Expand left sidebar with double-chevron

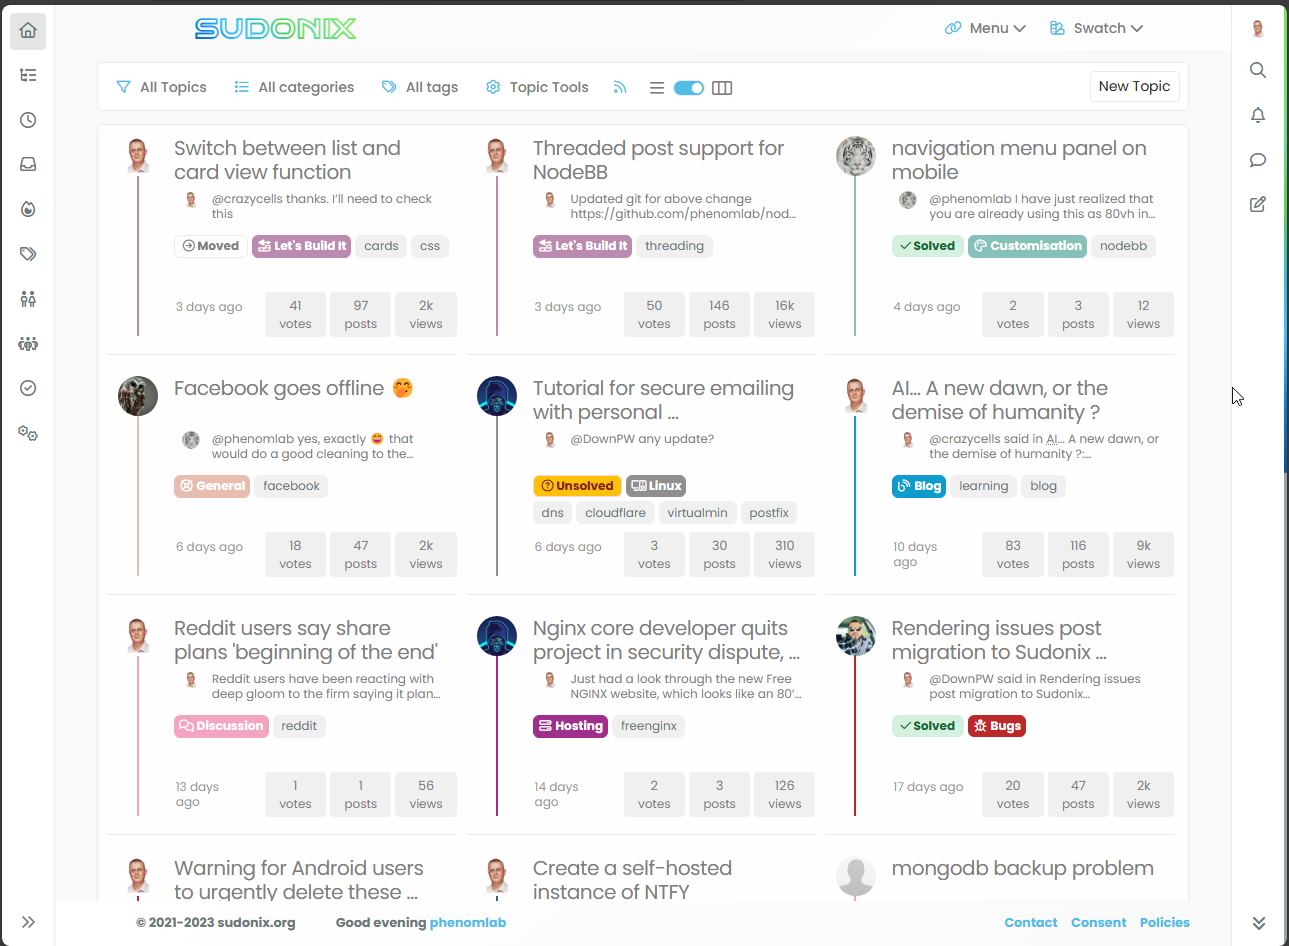click(28, 922)
